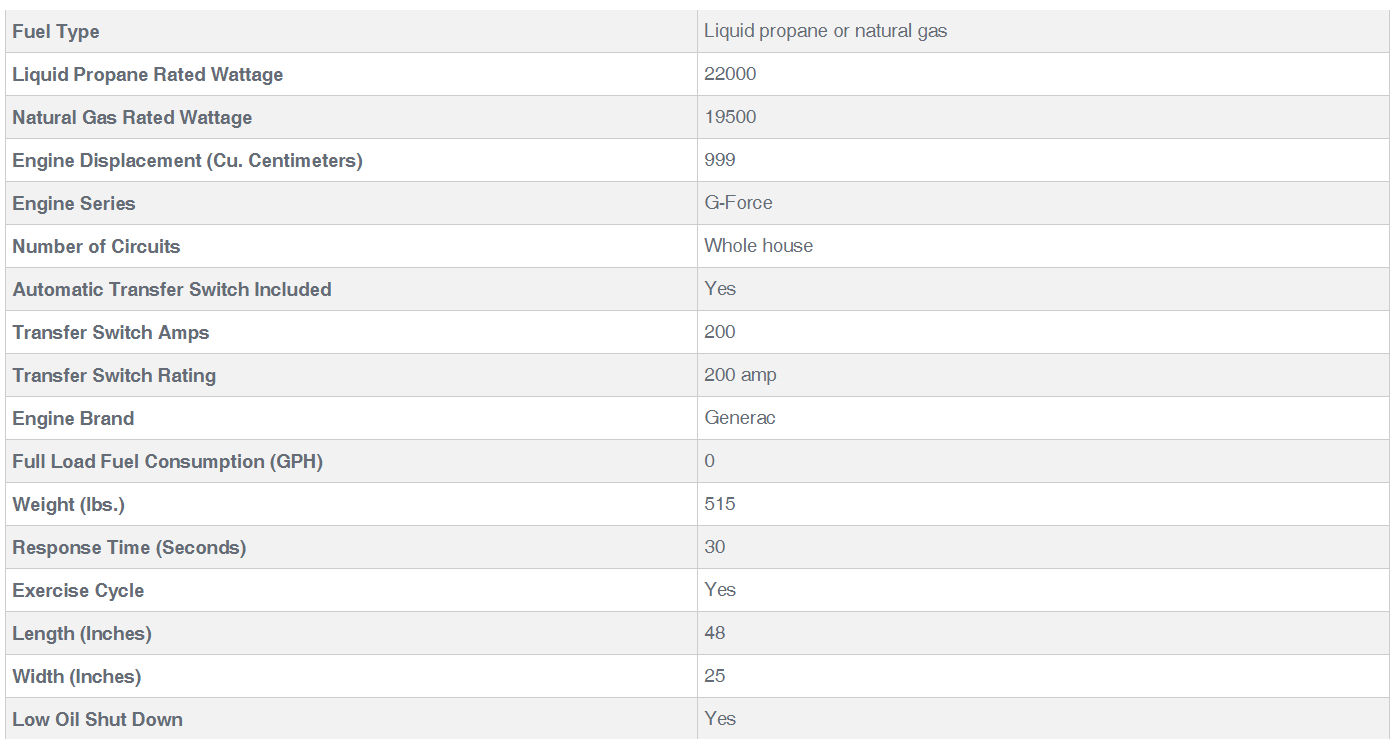Click the 22000 wattage value
This screenshot has width=1396, height=739.
point(730,74)
